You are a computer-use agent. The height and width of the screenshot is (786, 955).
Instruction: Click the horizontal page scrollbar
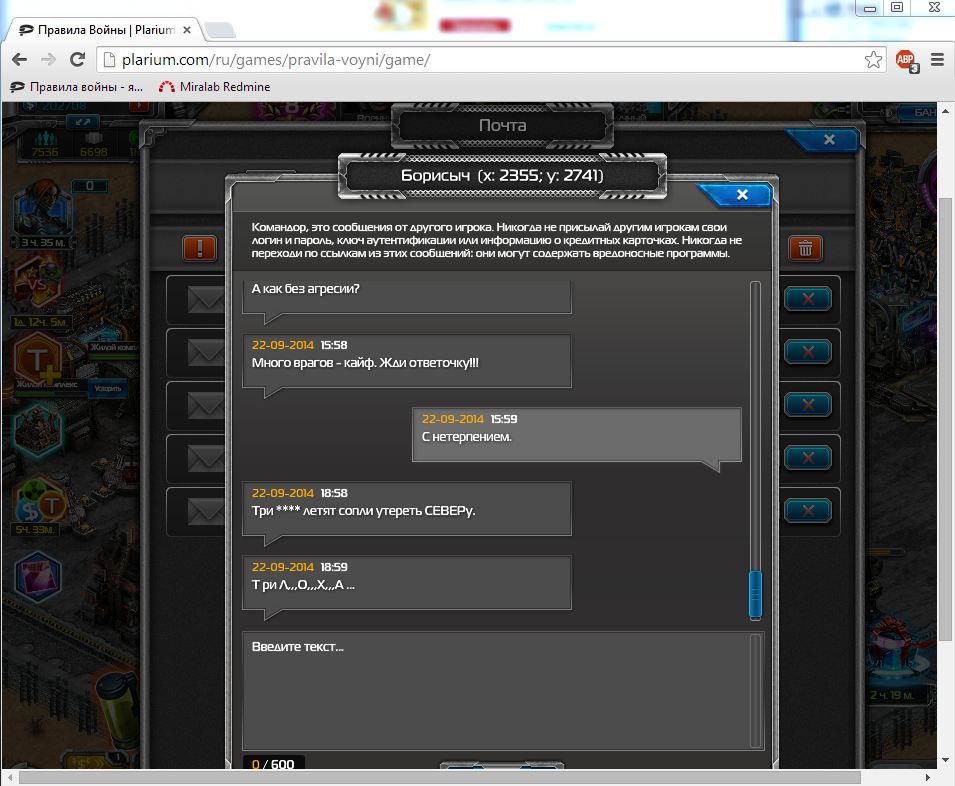[440, 777]
